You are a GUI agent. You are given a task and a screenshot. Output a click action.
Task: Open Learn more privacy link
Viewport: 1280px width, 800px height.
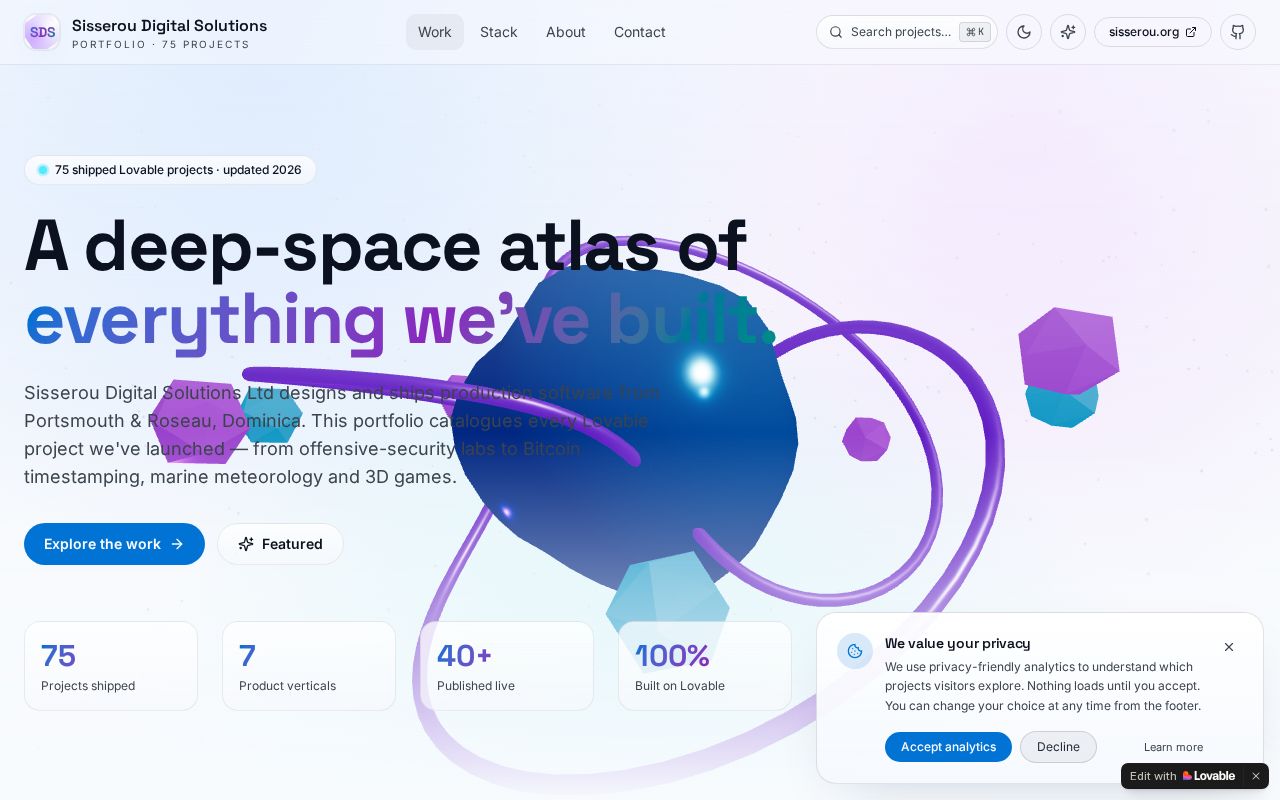point(1173,747)
